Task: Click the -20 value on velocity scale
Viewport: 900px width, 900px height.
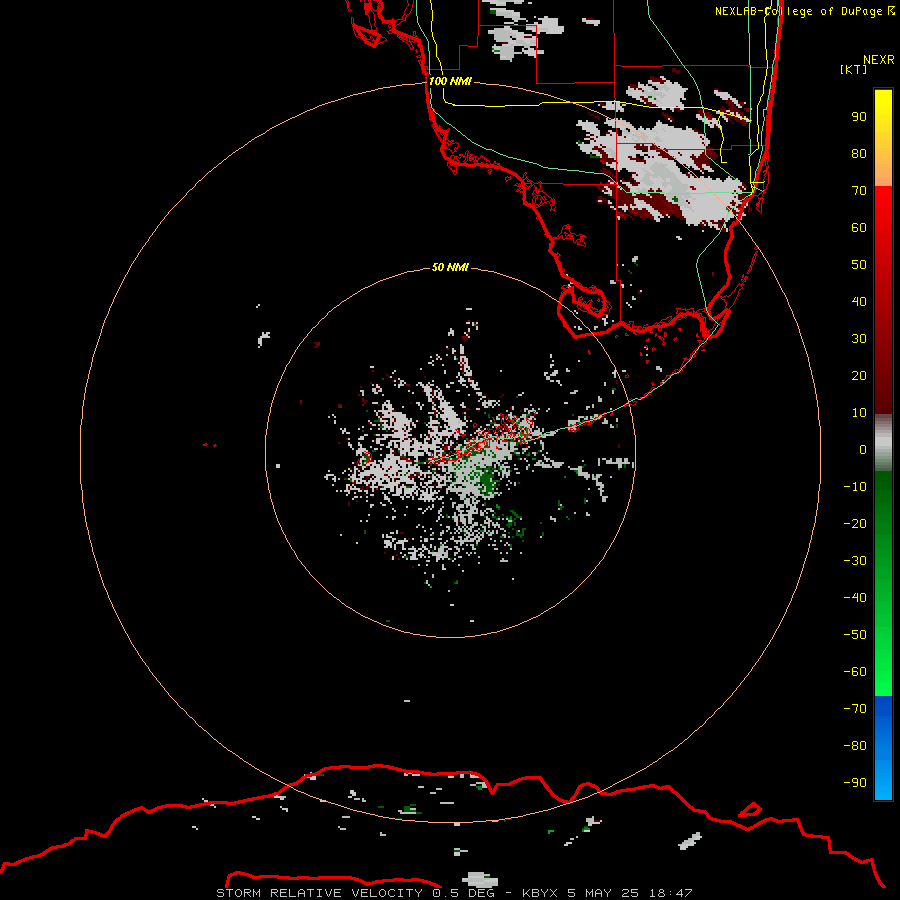Action: [x=855, y=523]
